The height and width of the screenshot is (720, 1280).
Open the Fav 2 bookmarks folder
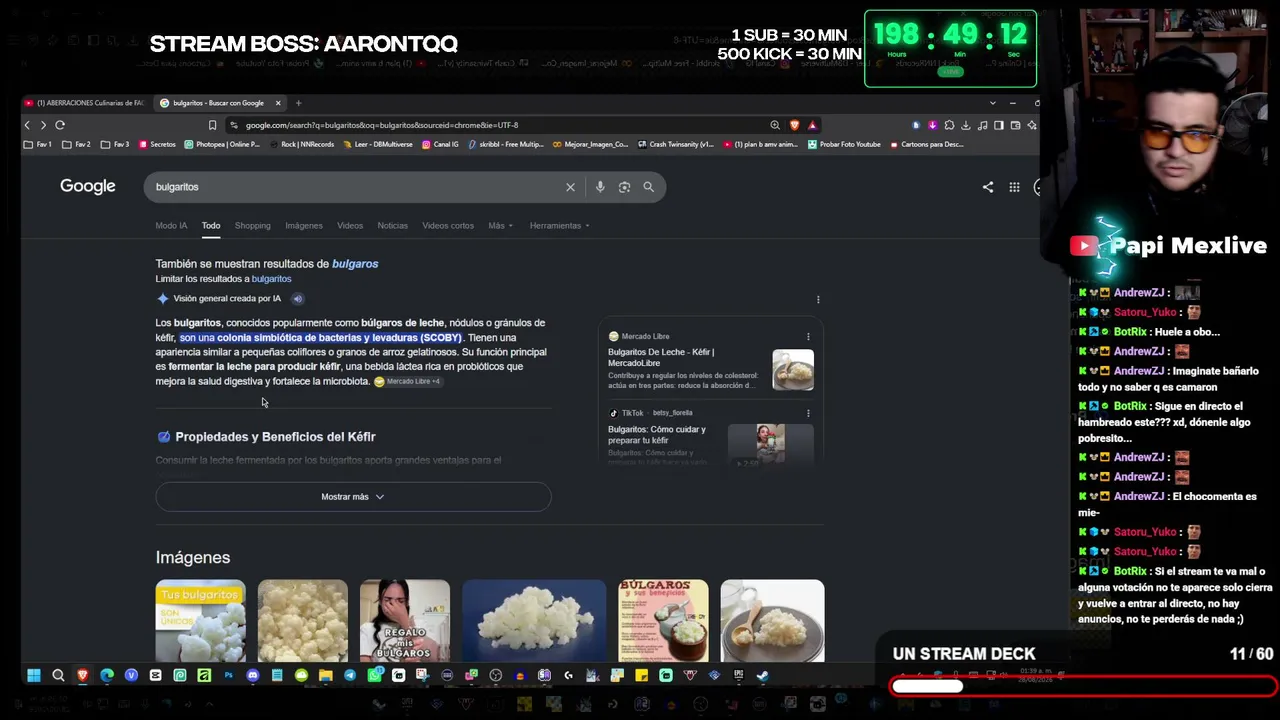point(76,144)
